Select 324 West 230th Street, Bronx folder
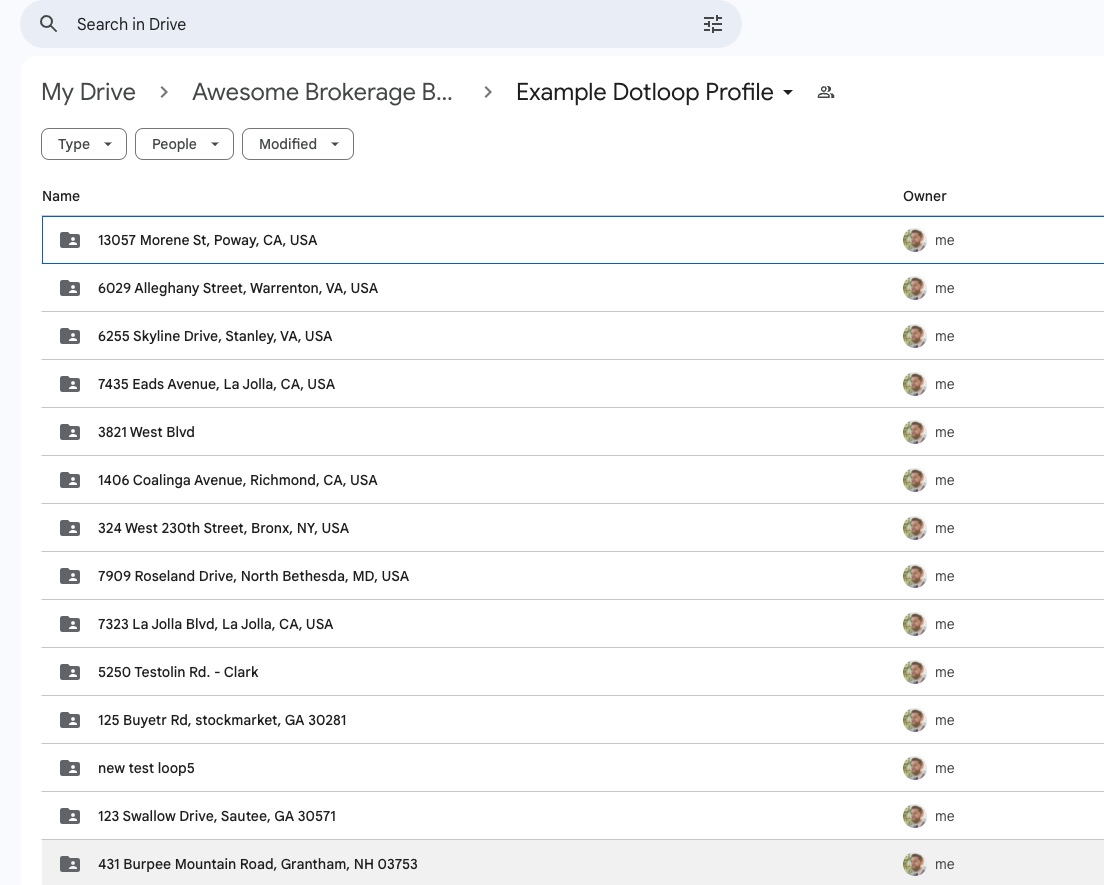 pyautogui.click(x=223, y=528)
